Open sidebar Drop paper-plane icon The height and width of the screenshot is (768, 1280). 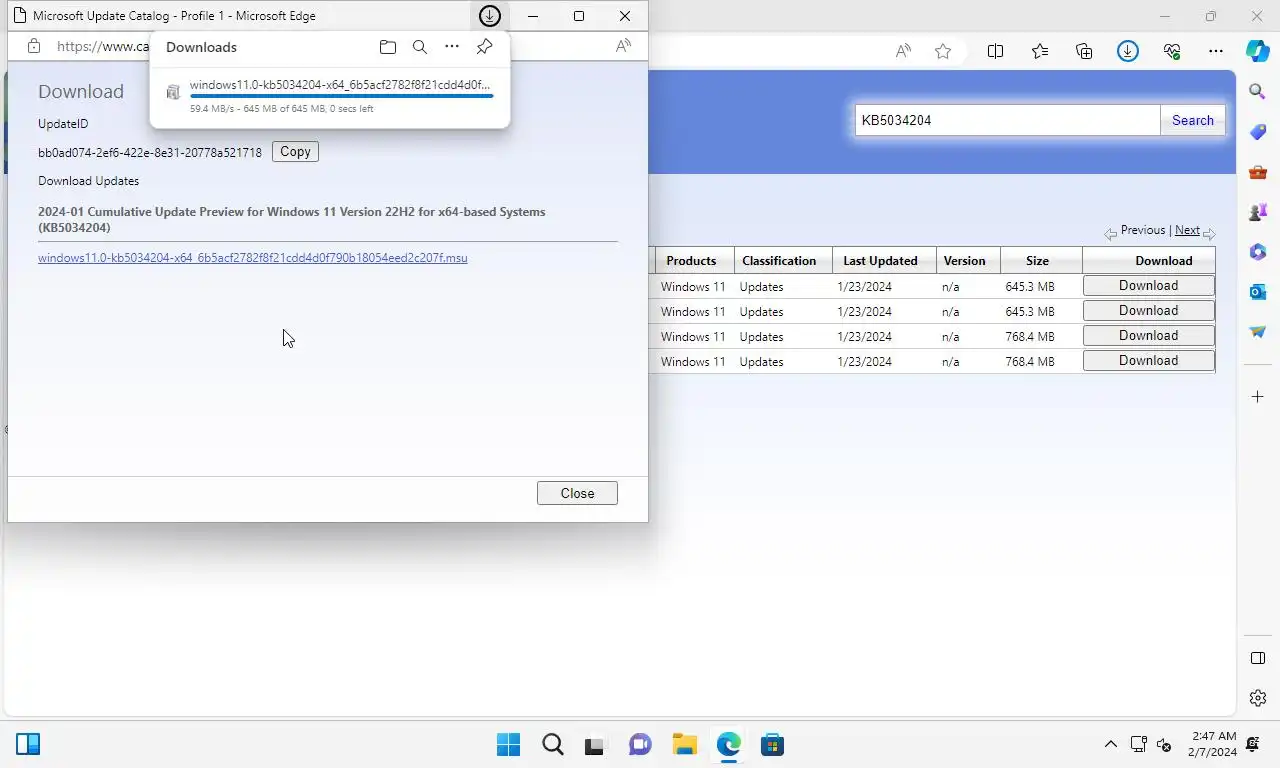click(1258, 332)
